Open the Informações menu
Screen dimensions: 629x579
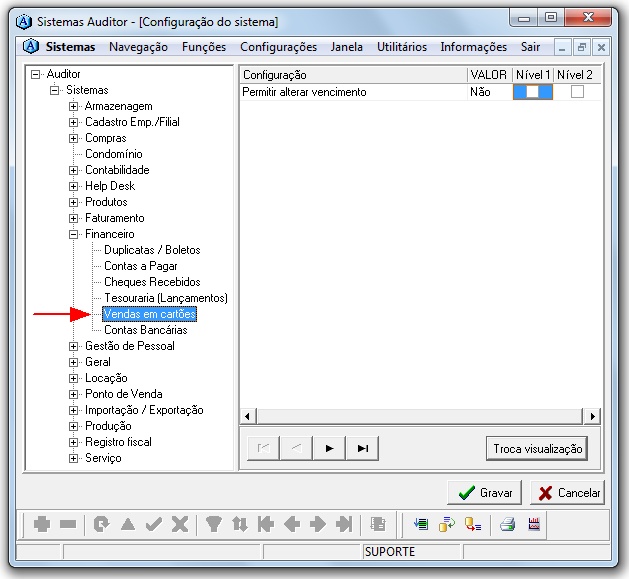coord(474,47)
